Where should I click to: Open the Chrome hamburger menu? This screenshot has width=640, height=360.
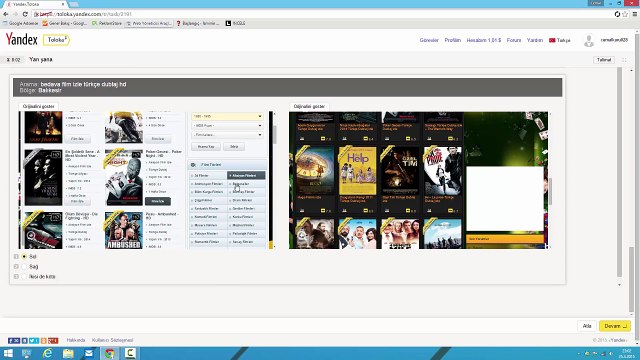tap(635, 14)
